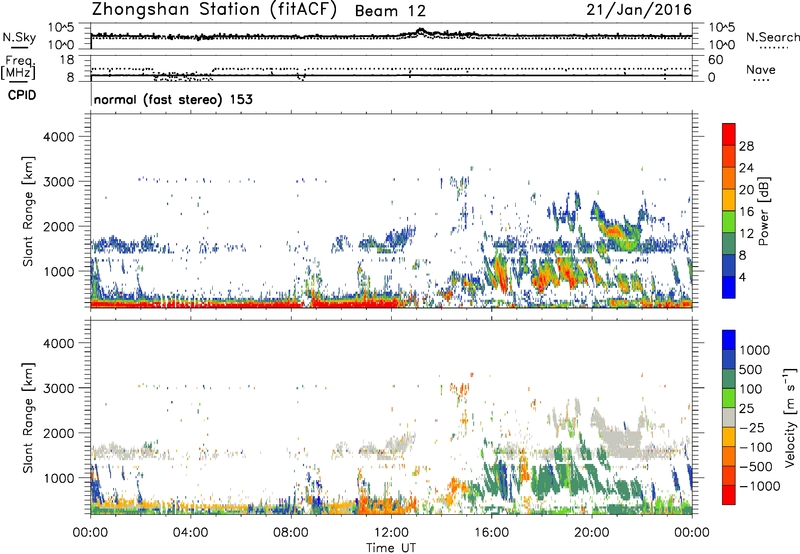Select the "16:00" time tick label
This screenshot has height=554, width=800.
[491, 533]
